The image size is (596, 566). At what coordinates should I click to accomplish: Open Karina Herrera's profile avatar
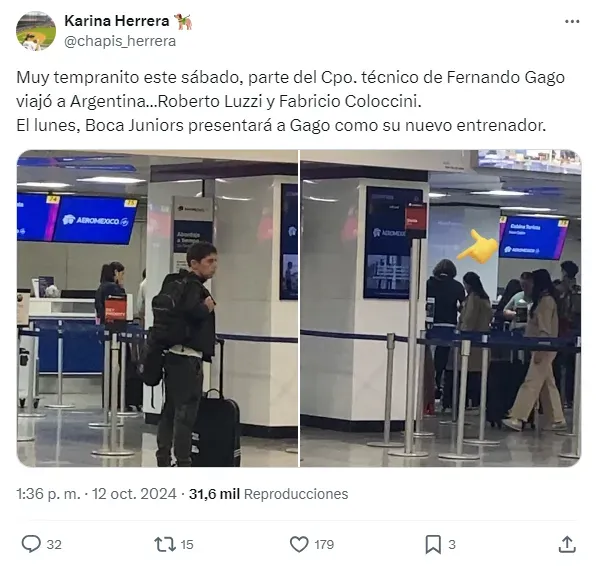pos(36,31)
